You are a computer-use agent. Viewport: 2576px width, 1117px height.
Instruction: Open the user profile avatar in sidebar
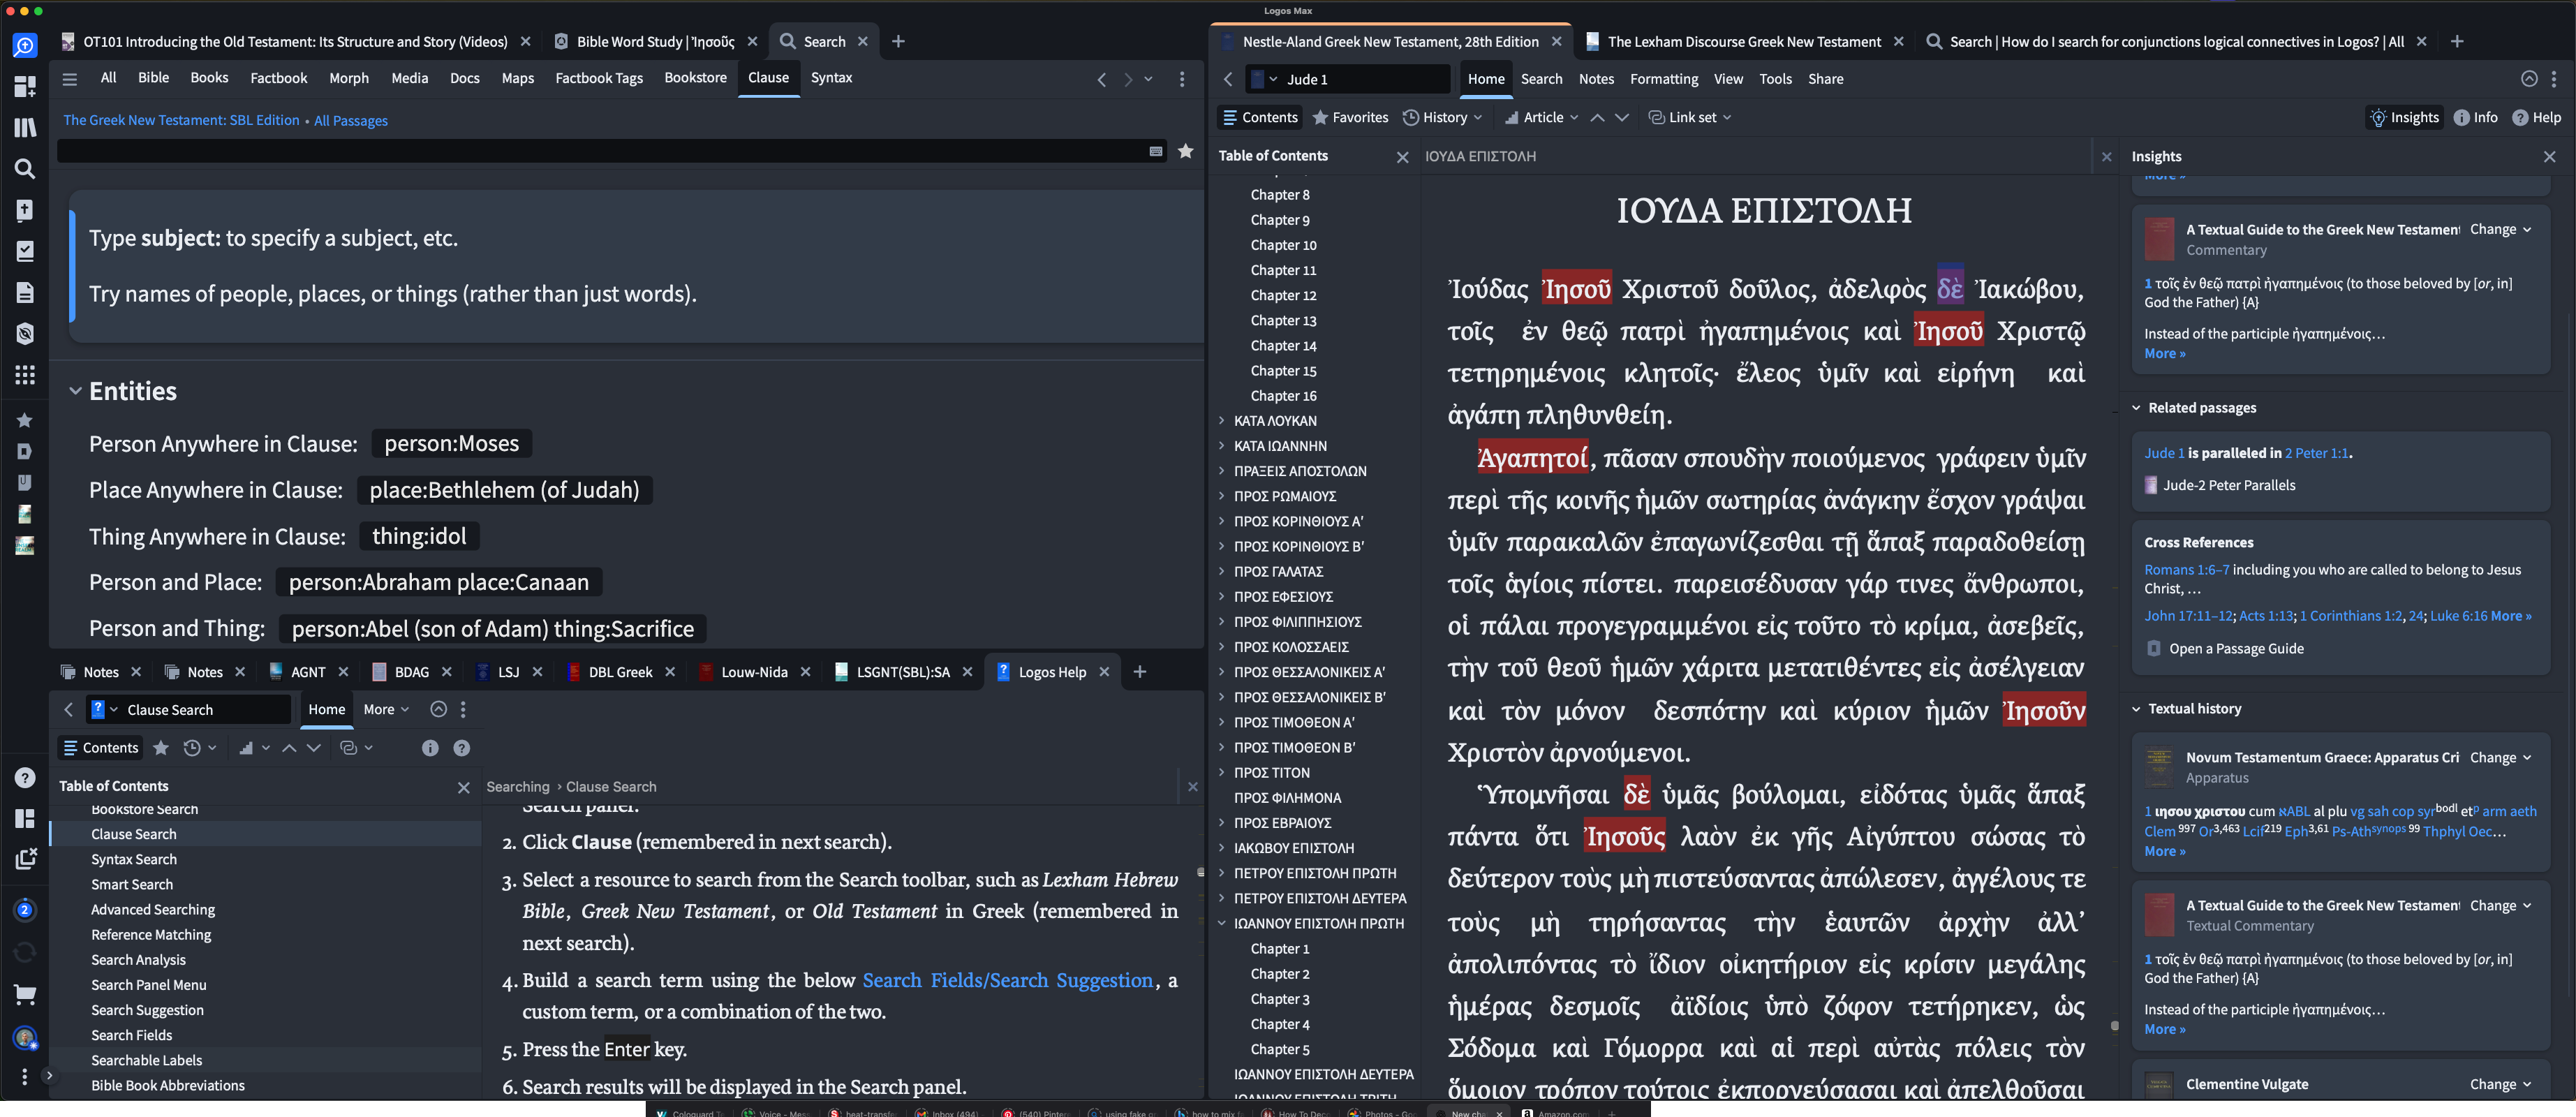pyautogui.click(x=25, y=1038)
